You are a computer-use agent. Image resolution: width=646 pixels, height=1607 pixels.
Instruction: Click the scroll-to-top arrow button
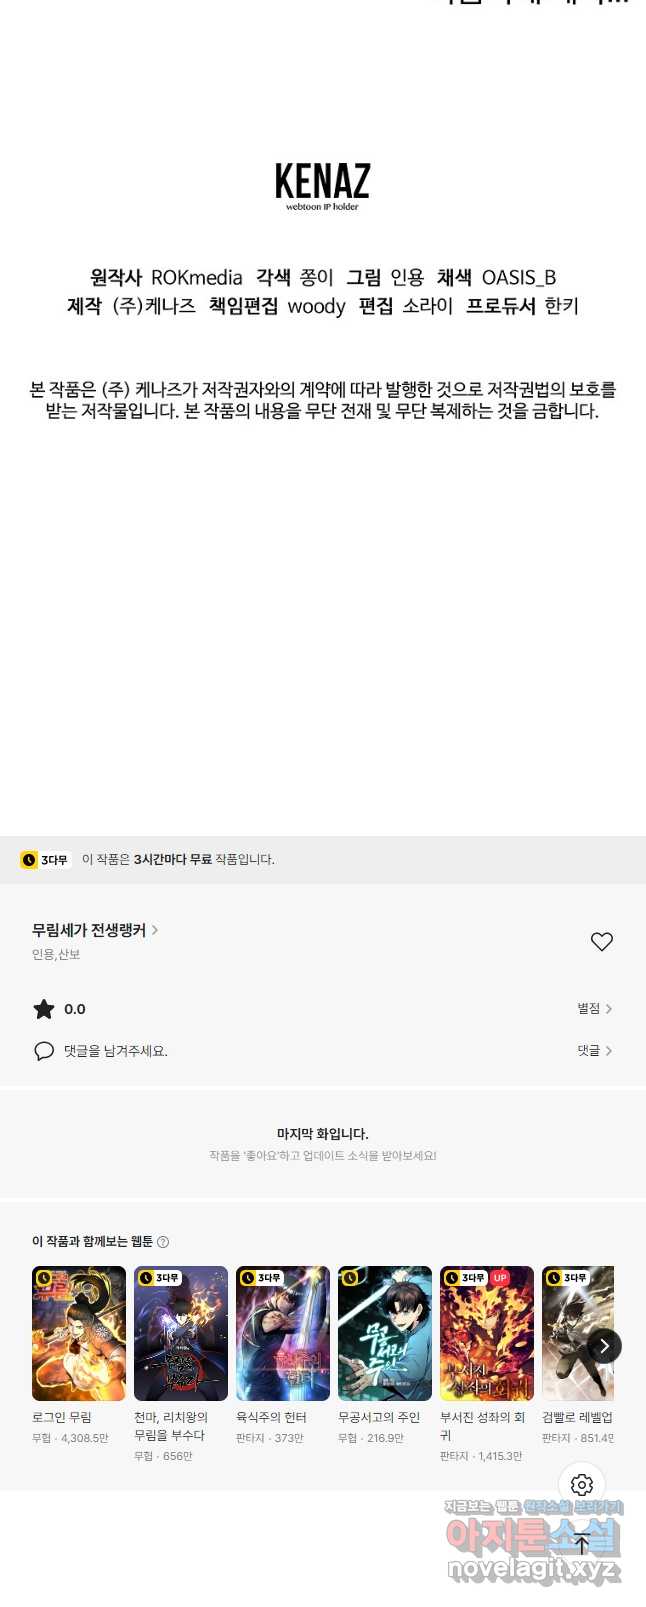pyautogui.click(x=582, y=1543)
